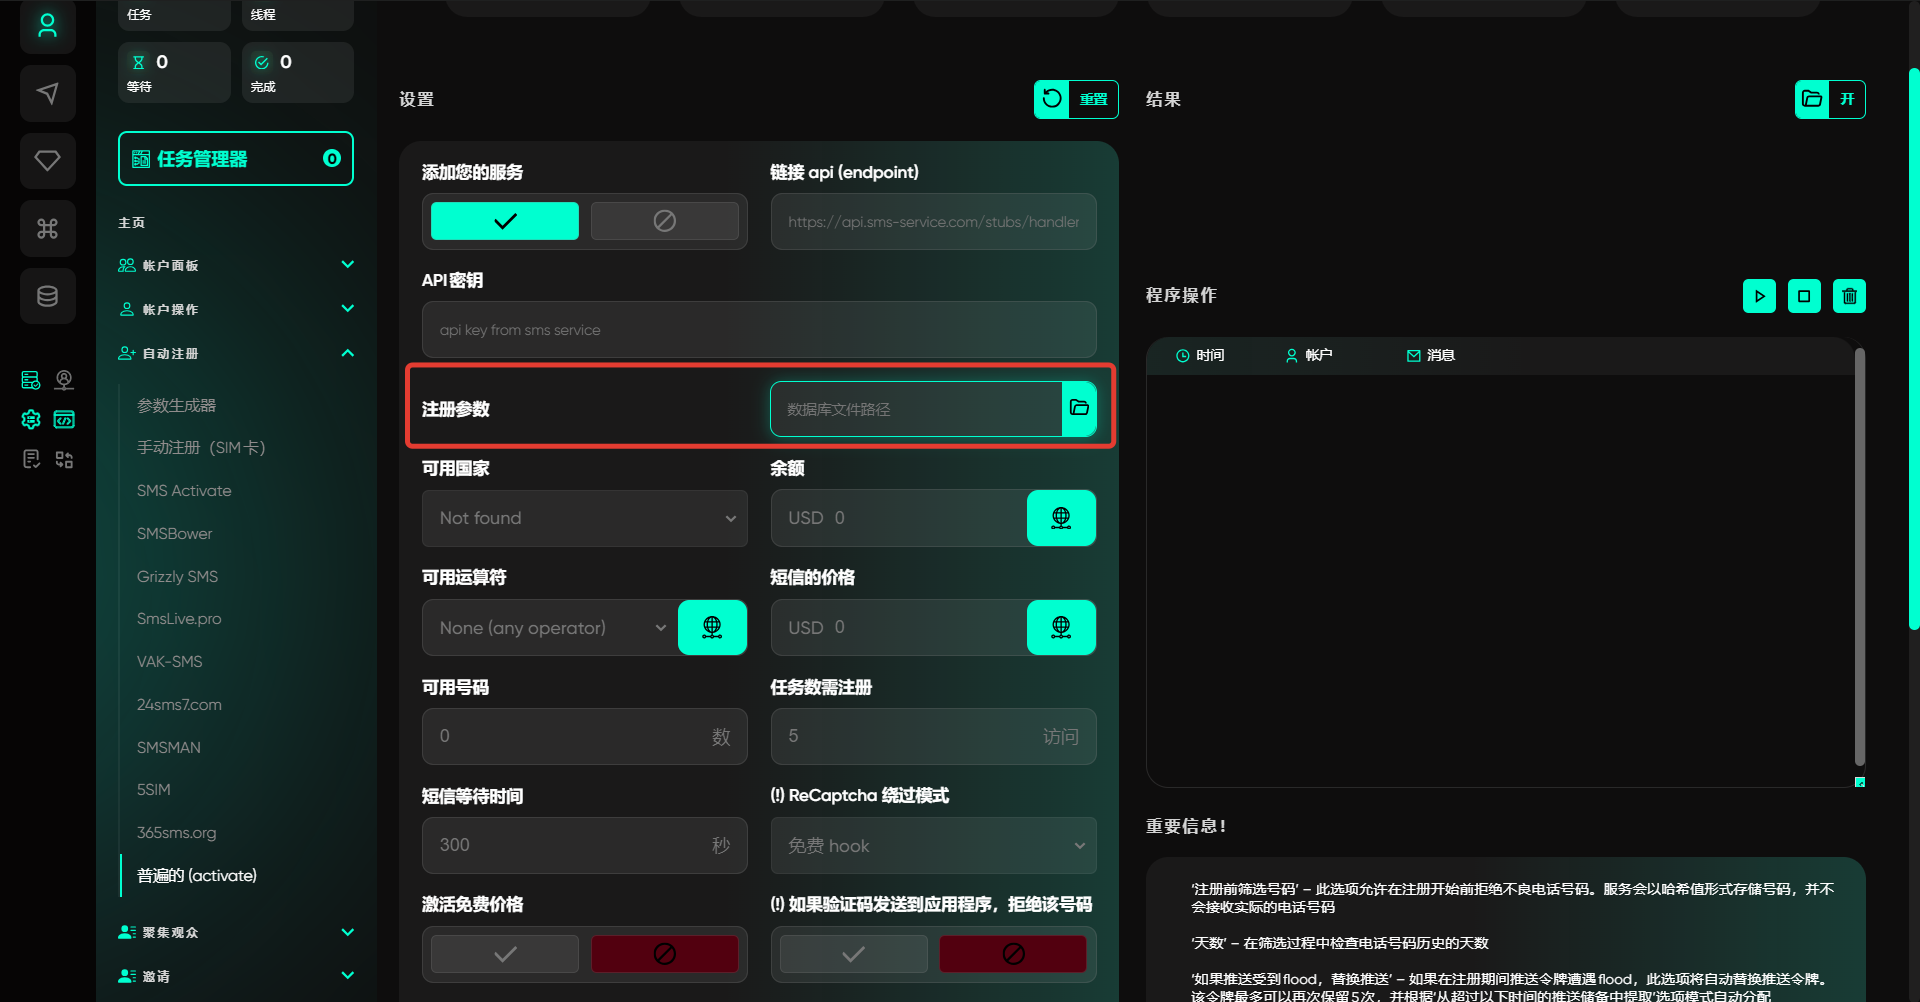Click the database icon in left sidebar
Image resolution: width=1920 pixels, height=1002 pixels.
[47, 296]
